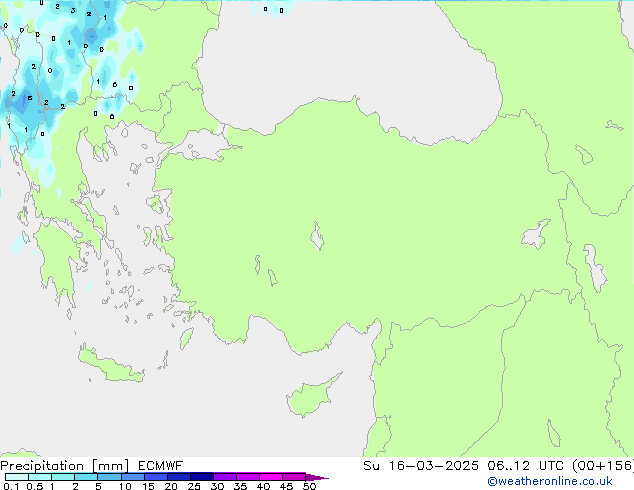Click the island of Crete on the map
This screenshot has height=490, width=634.
point(111,366)
